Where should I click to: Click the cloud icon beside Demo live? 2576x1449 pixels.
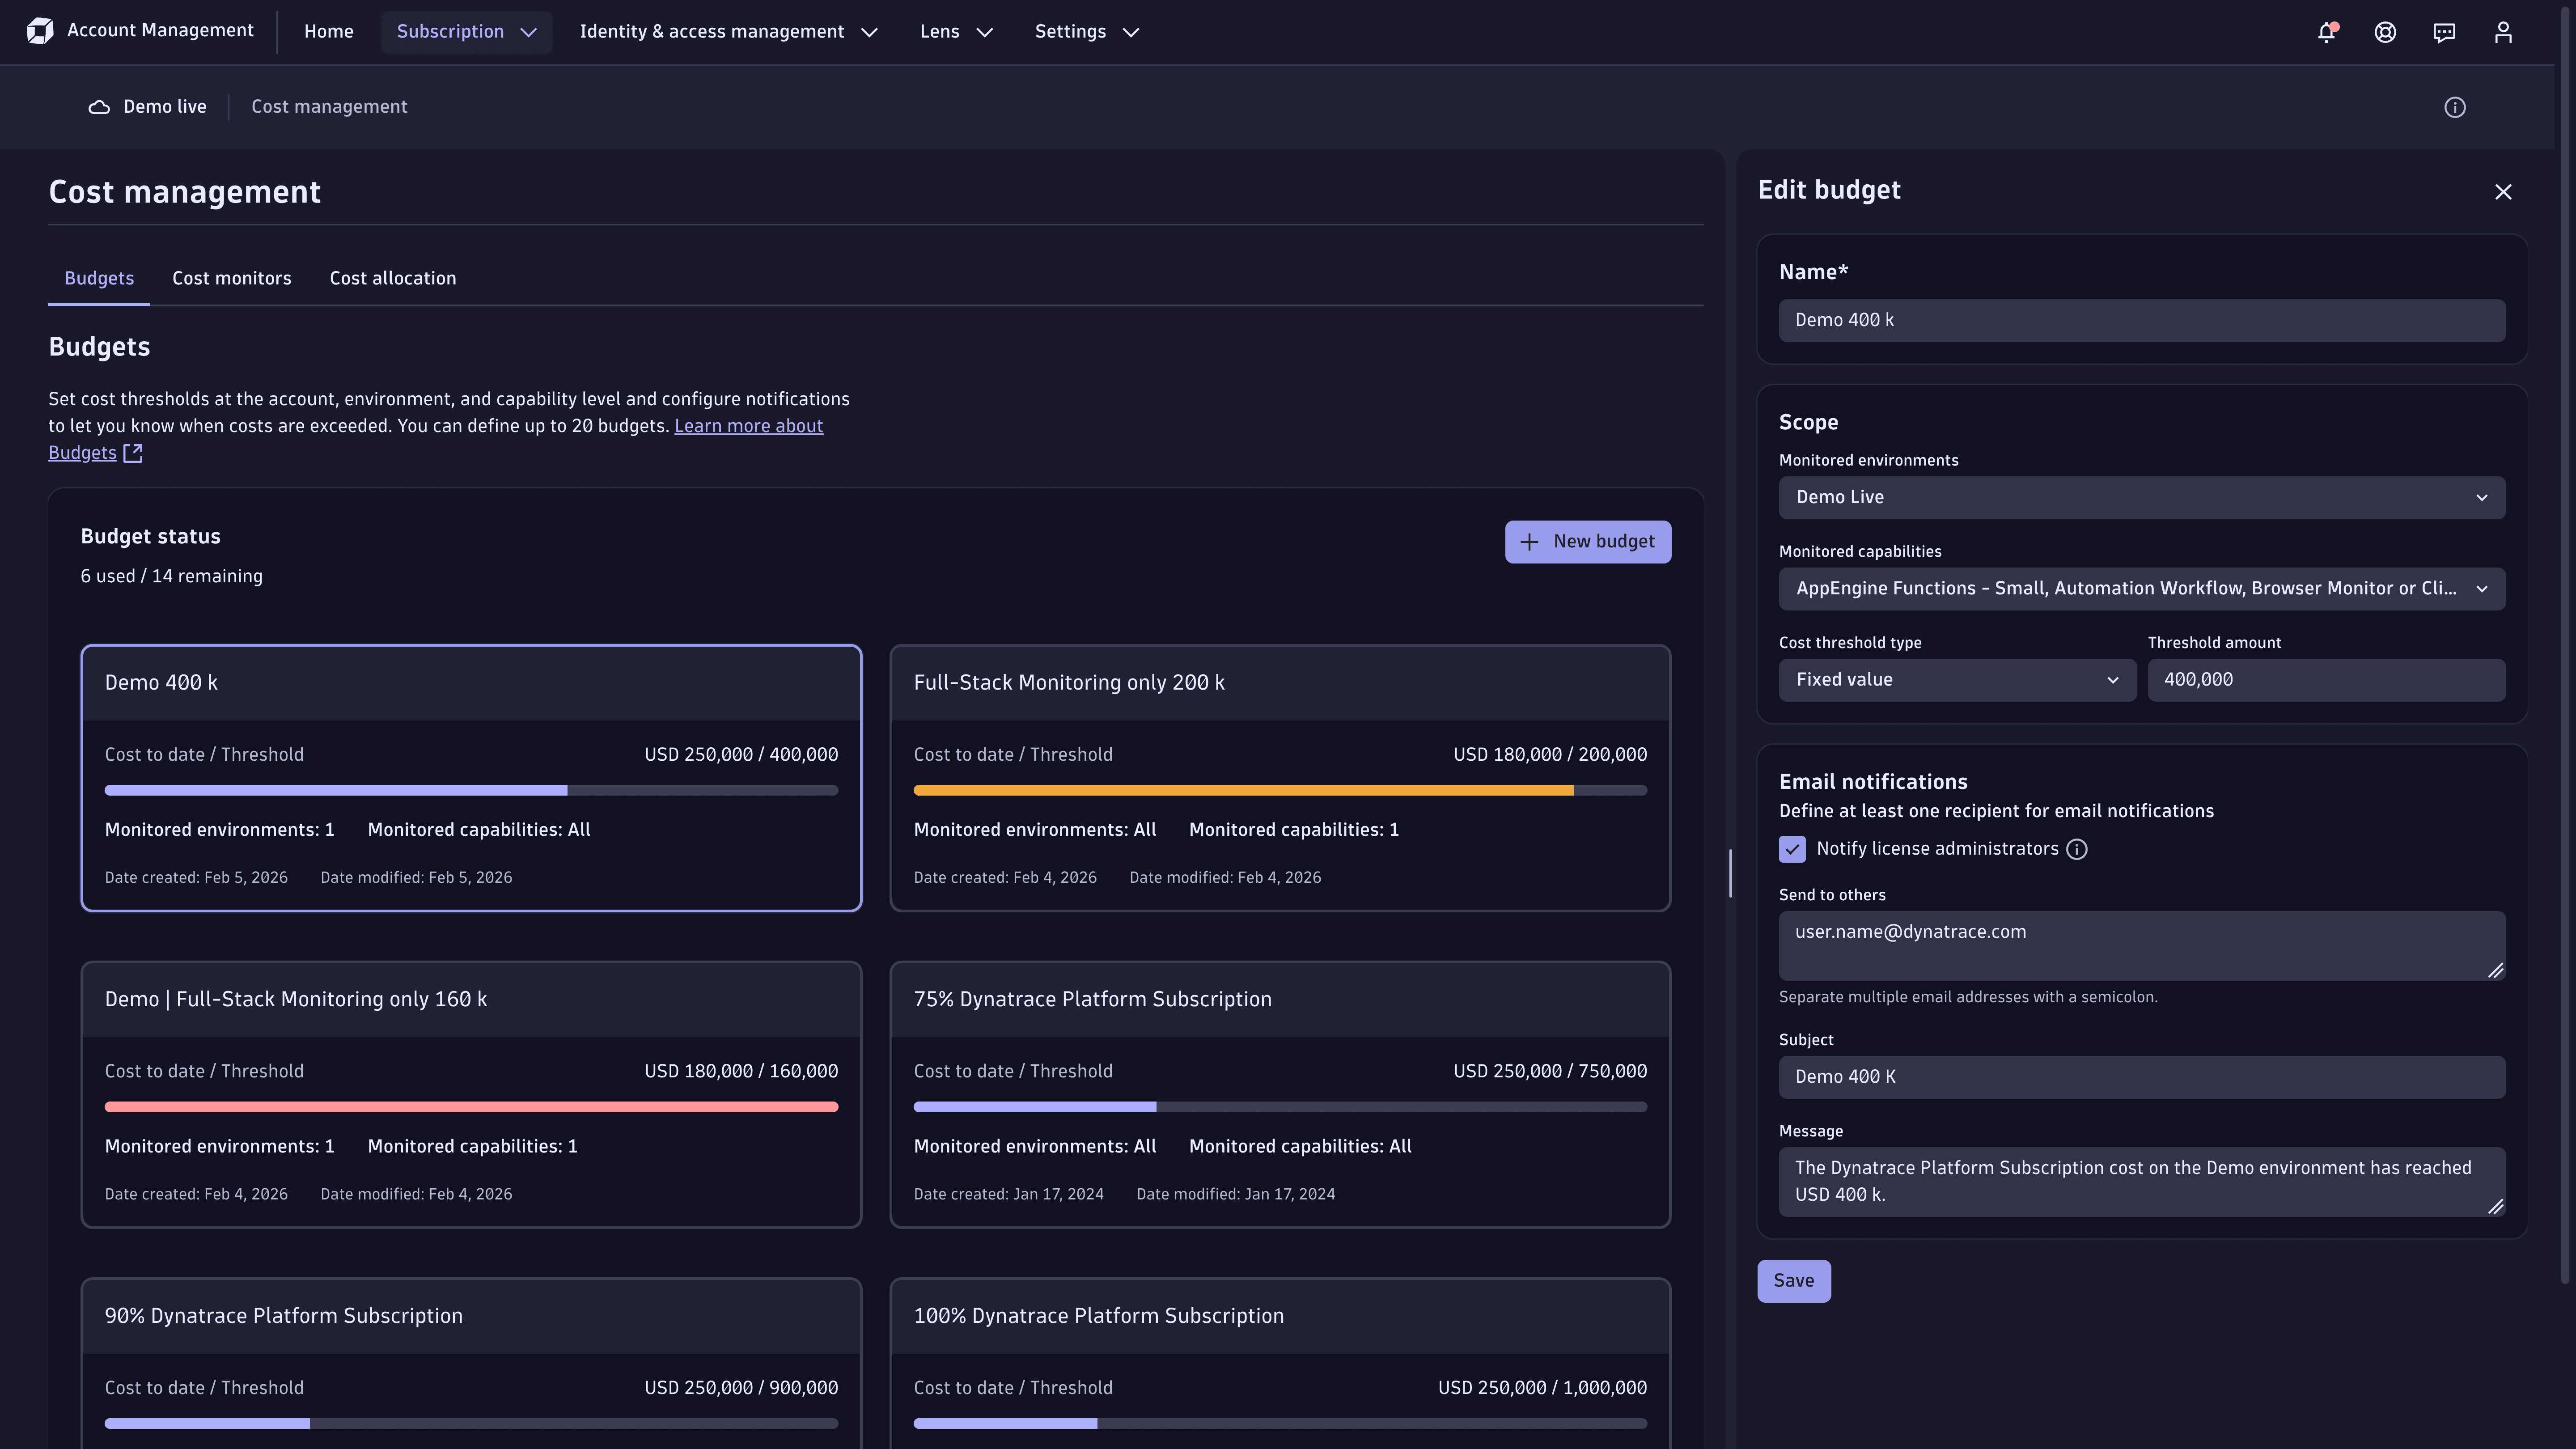click(98, 106)
